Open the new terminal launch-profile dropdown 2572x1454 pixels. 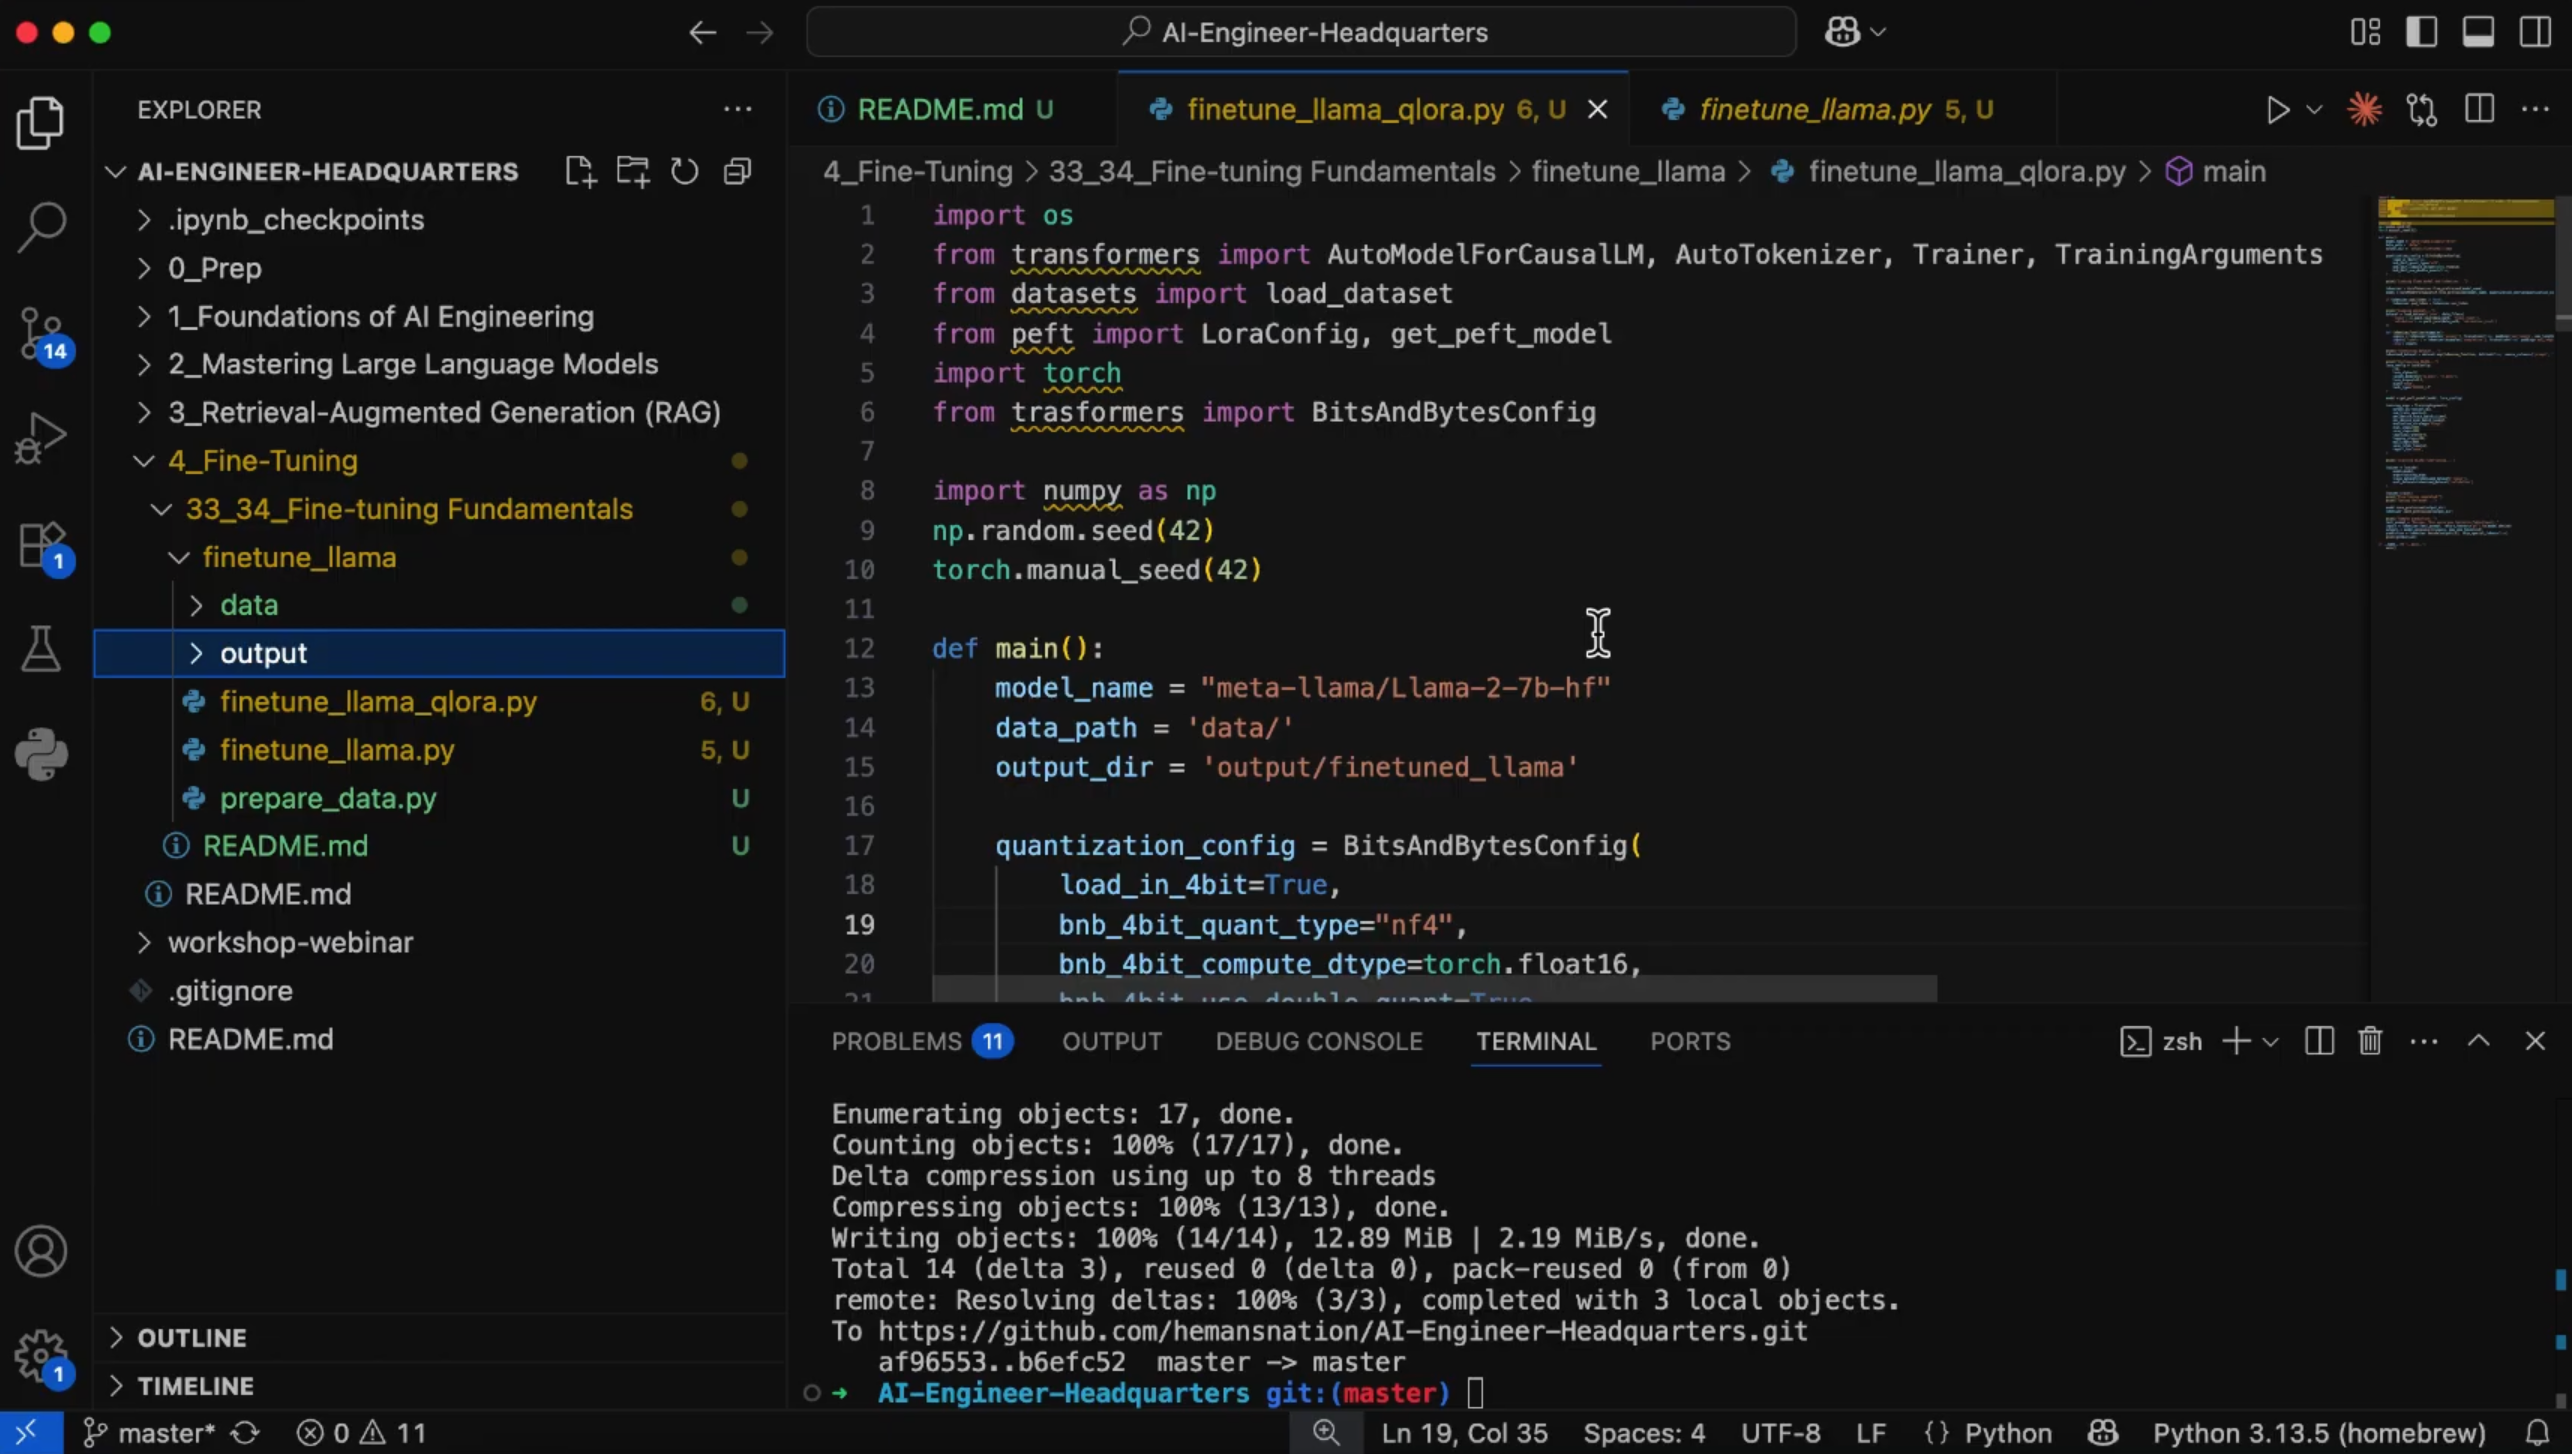tap(2271, 1041)
